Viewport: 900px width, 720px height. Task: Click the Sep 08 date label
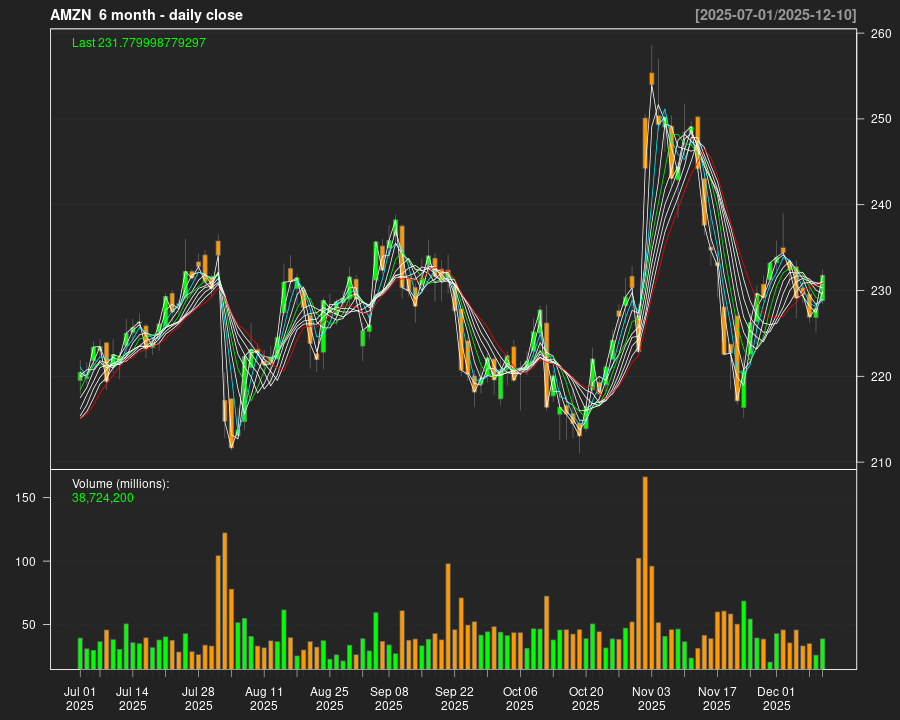[390, 691]
